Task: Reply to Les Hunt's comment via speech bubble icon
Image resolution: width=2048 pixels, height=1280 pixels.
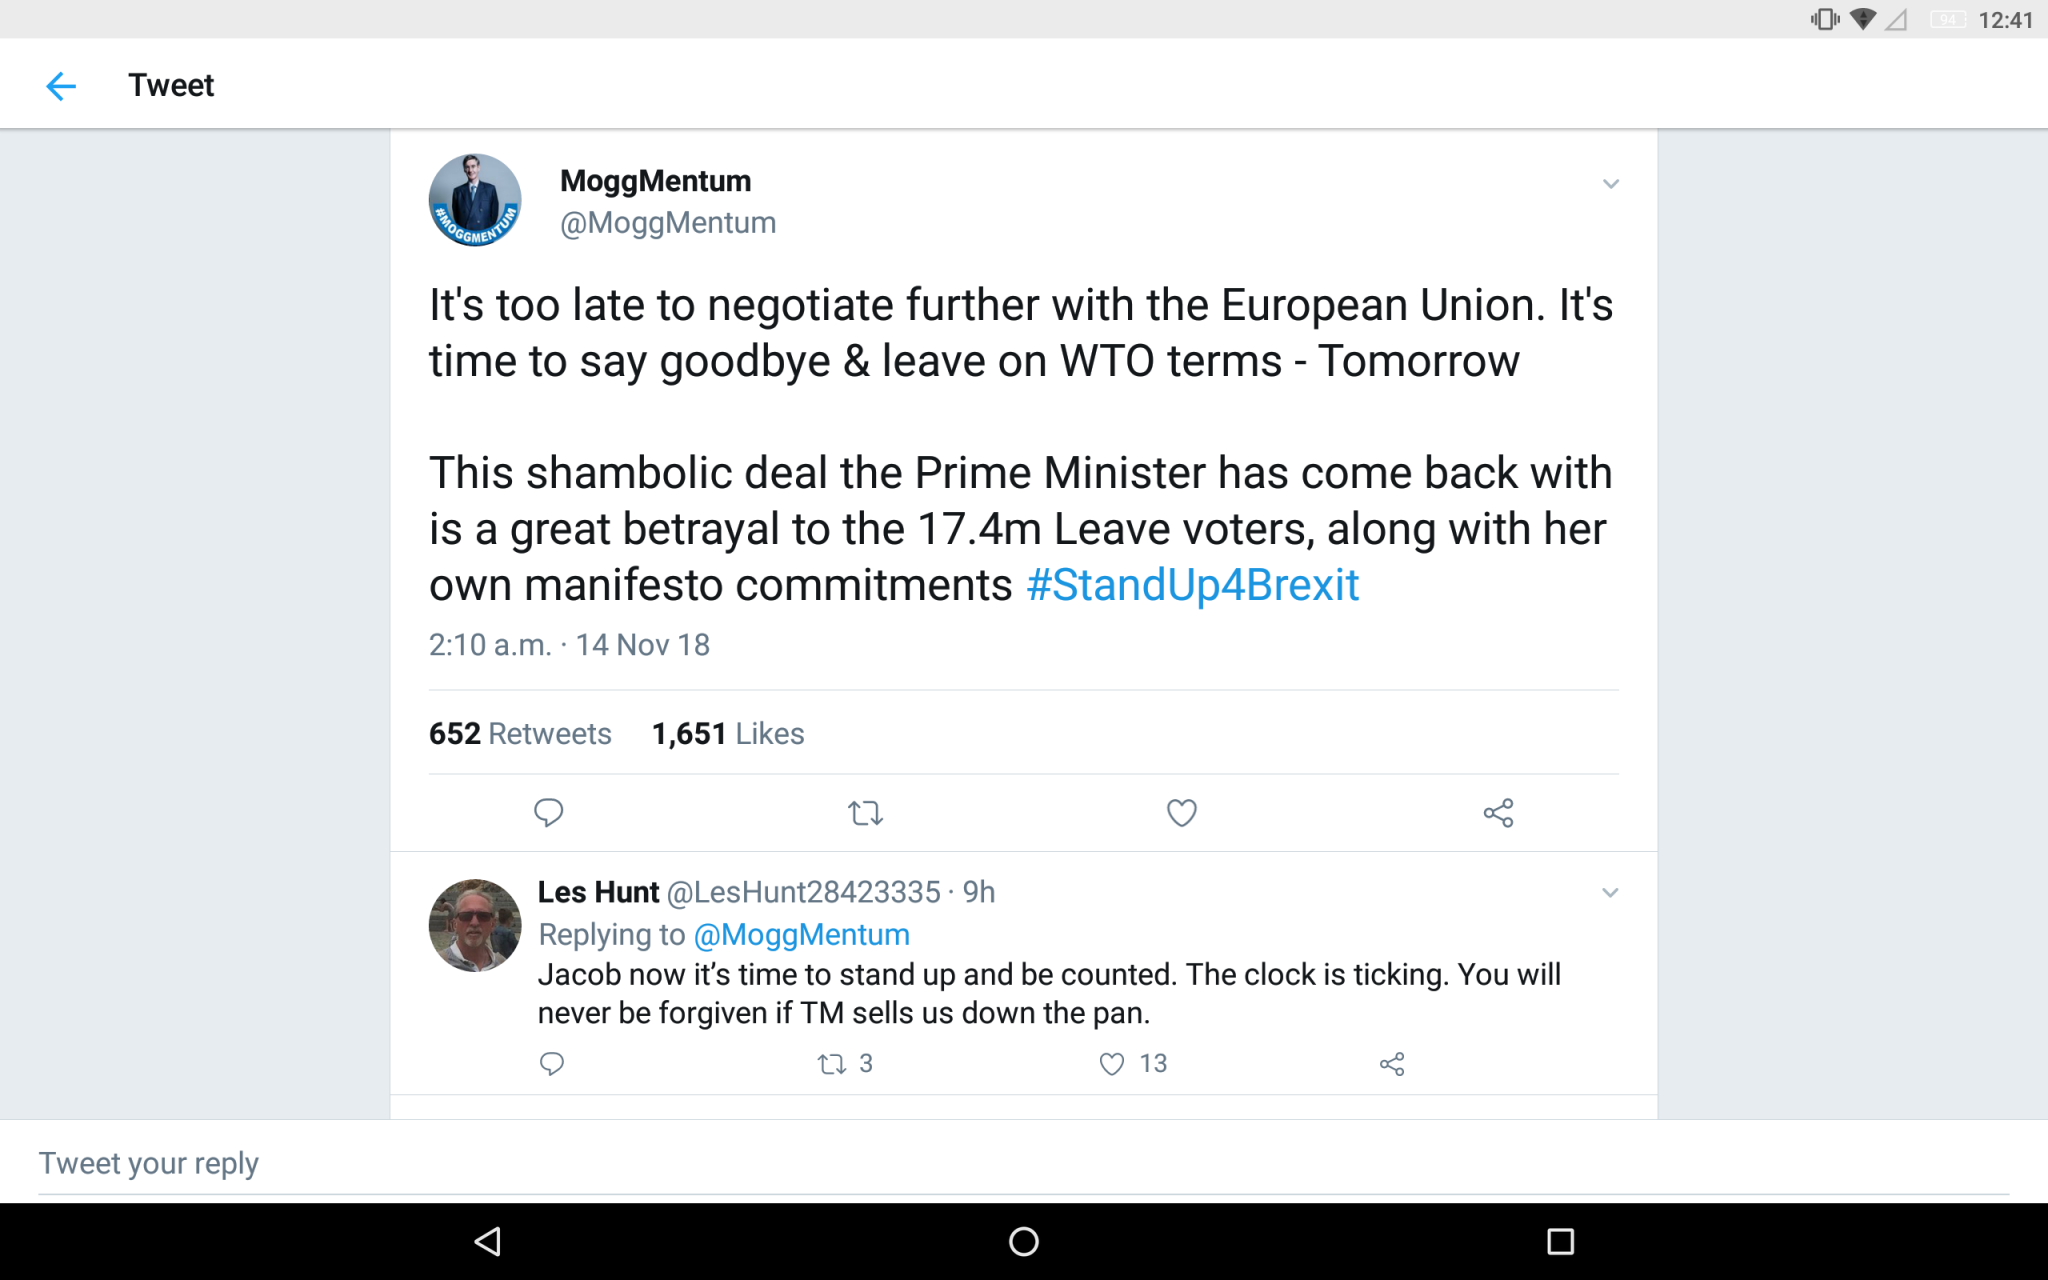Action: [551, 1064]
